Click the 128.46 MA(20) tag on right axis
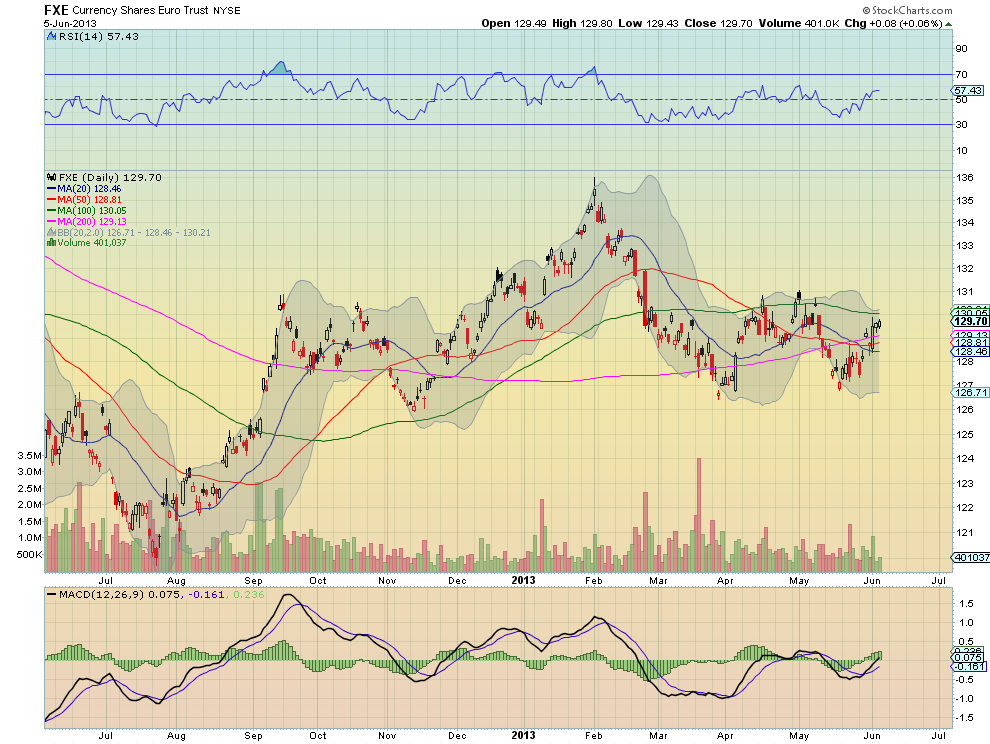Image resolution: width=990 pixels, height=744 pixels. [970, 352]
